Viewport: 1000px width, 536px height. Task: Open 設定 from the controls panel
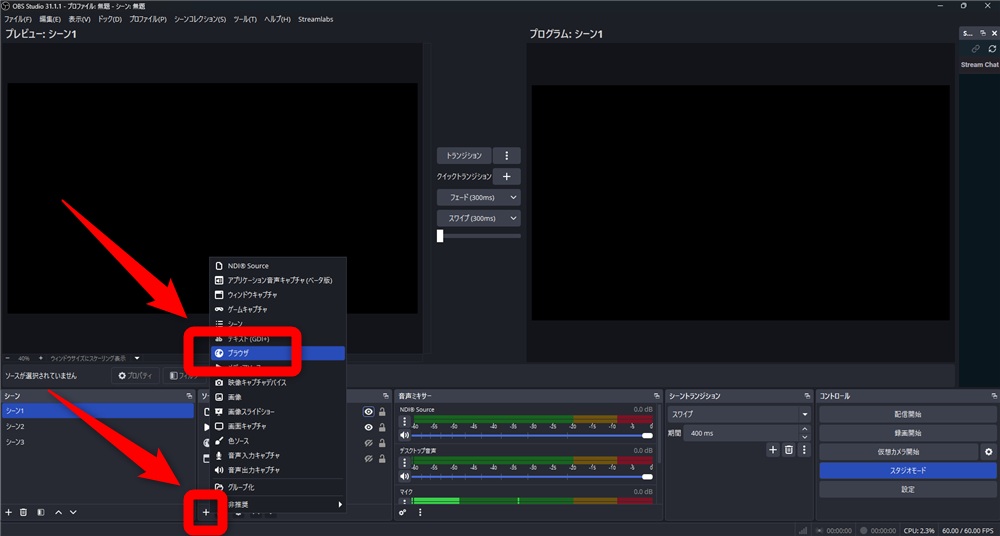(907, 489)
